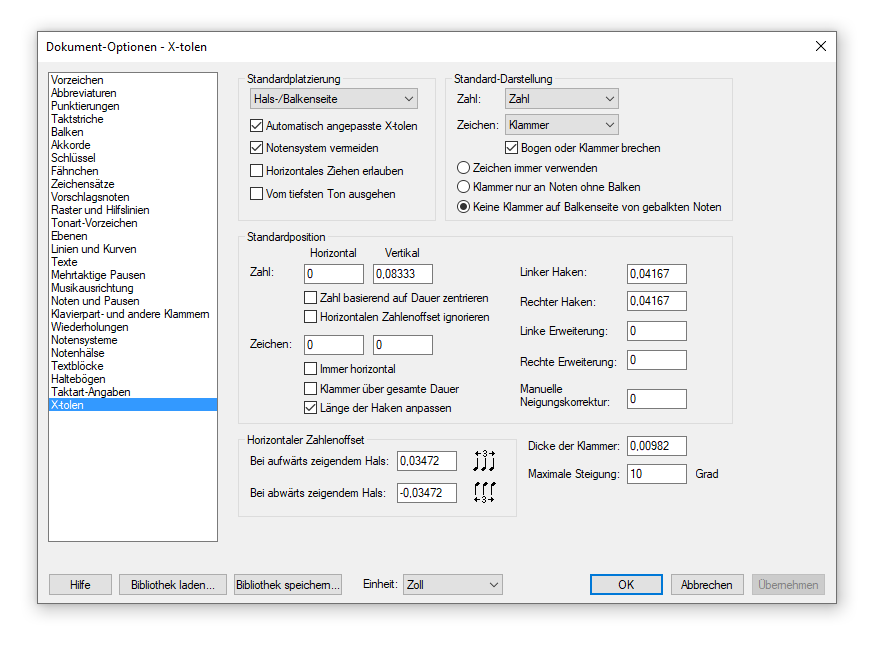Check Immer horizontal option
879x648 pixels.
point(310,368)
